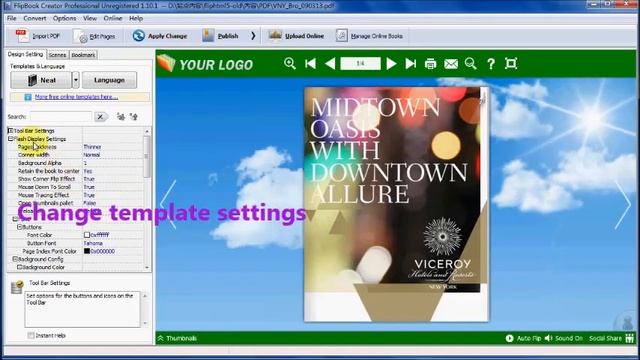This screenshot has width=640, height=360.
Task: Click the Publish toolbar button
Action: [x=220, y=36]
